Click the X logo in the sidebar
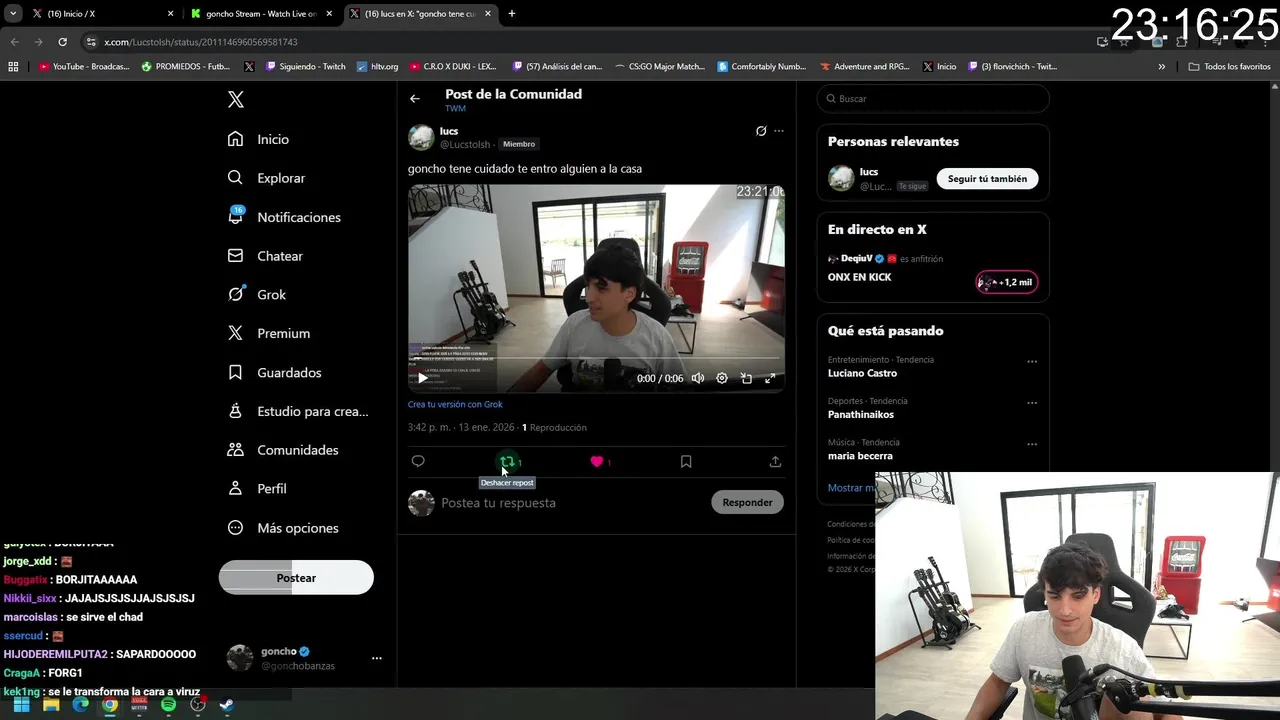The width and height of the screenshot is (1280, 720). 236,99
